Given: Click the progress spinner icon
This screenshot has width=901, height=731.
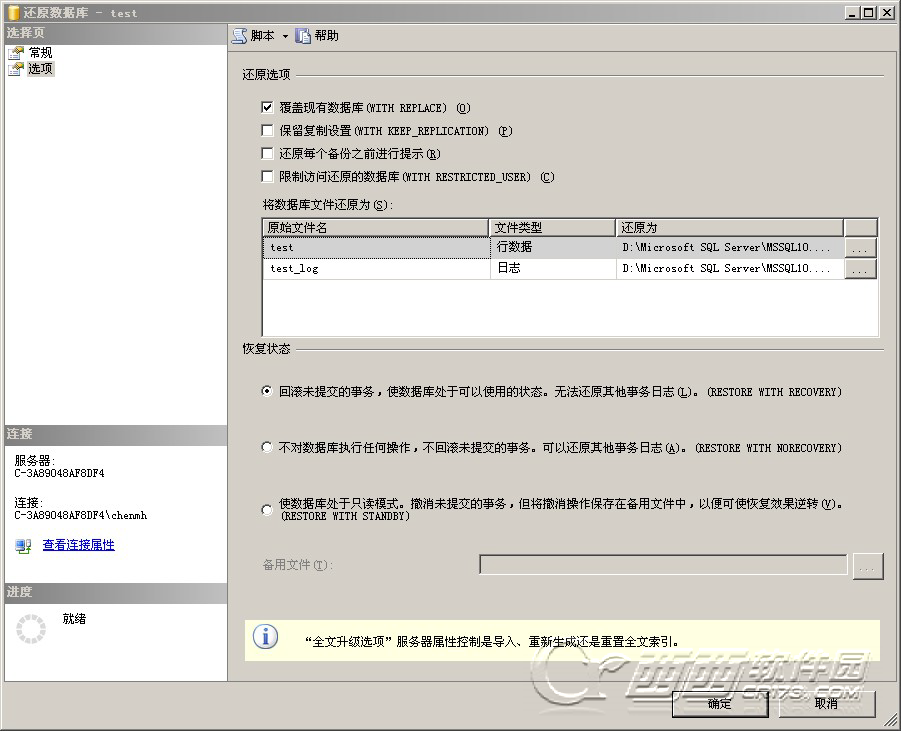Looking at the screenshot, I should click(x=31, y=629).
